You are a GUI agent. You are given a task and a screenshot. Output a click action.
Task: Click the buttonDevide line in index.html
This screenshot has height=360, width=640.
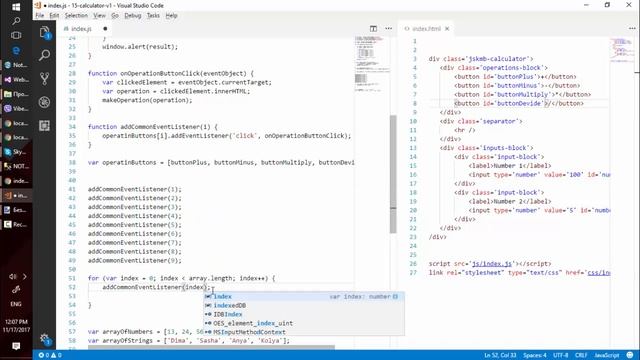(x=519, y=103)
